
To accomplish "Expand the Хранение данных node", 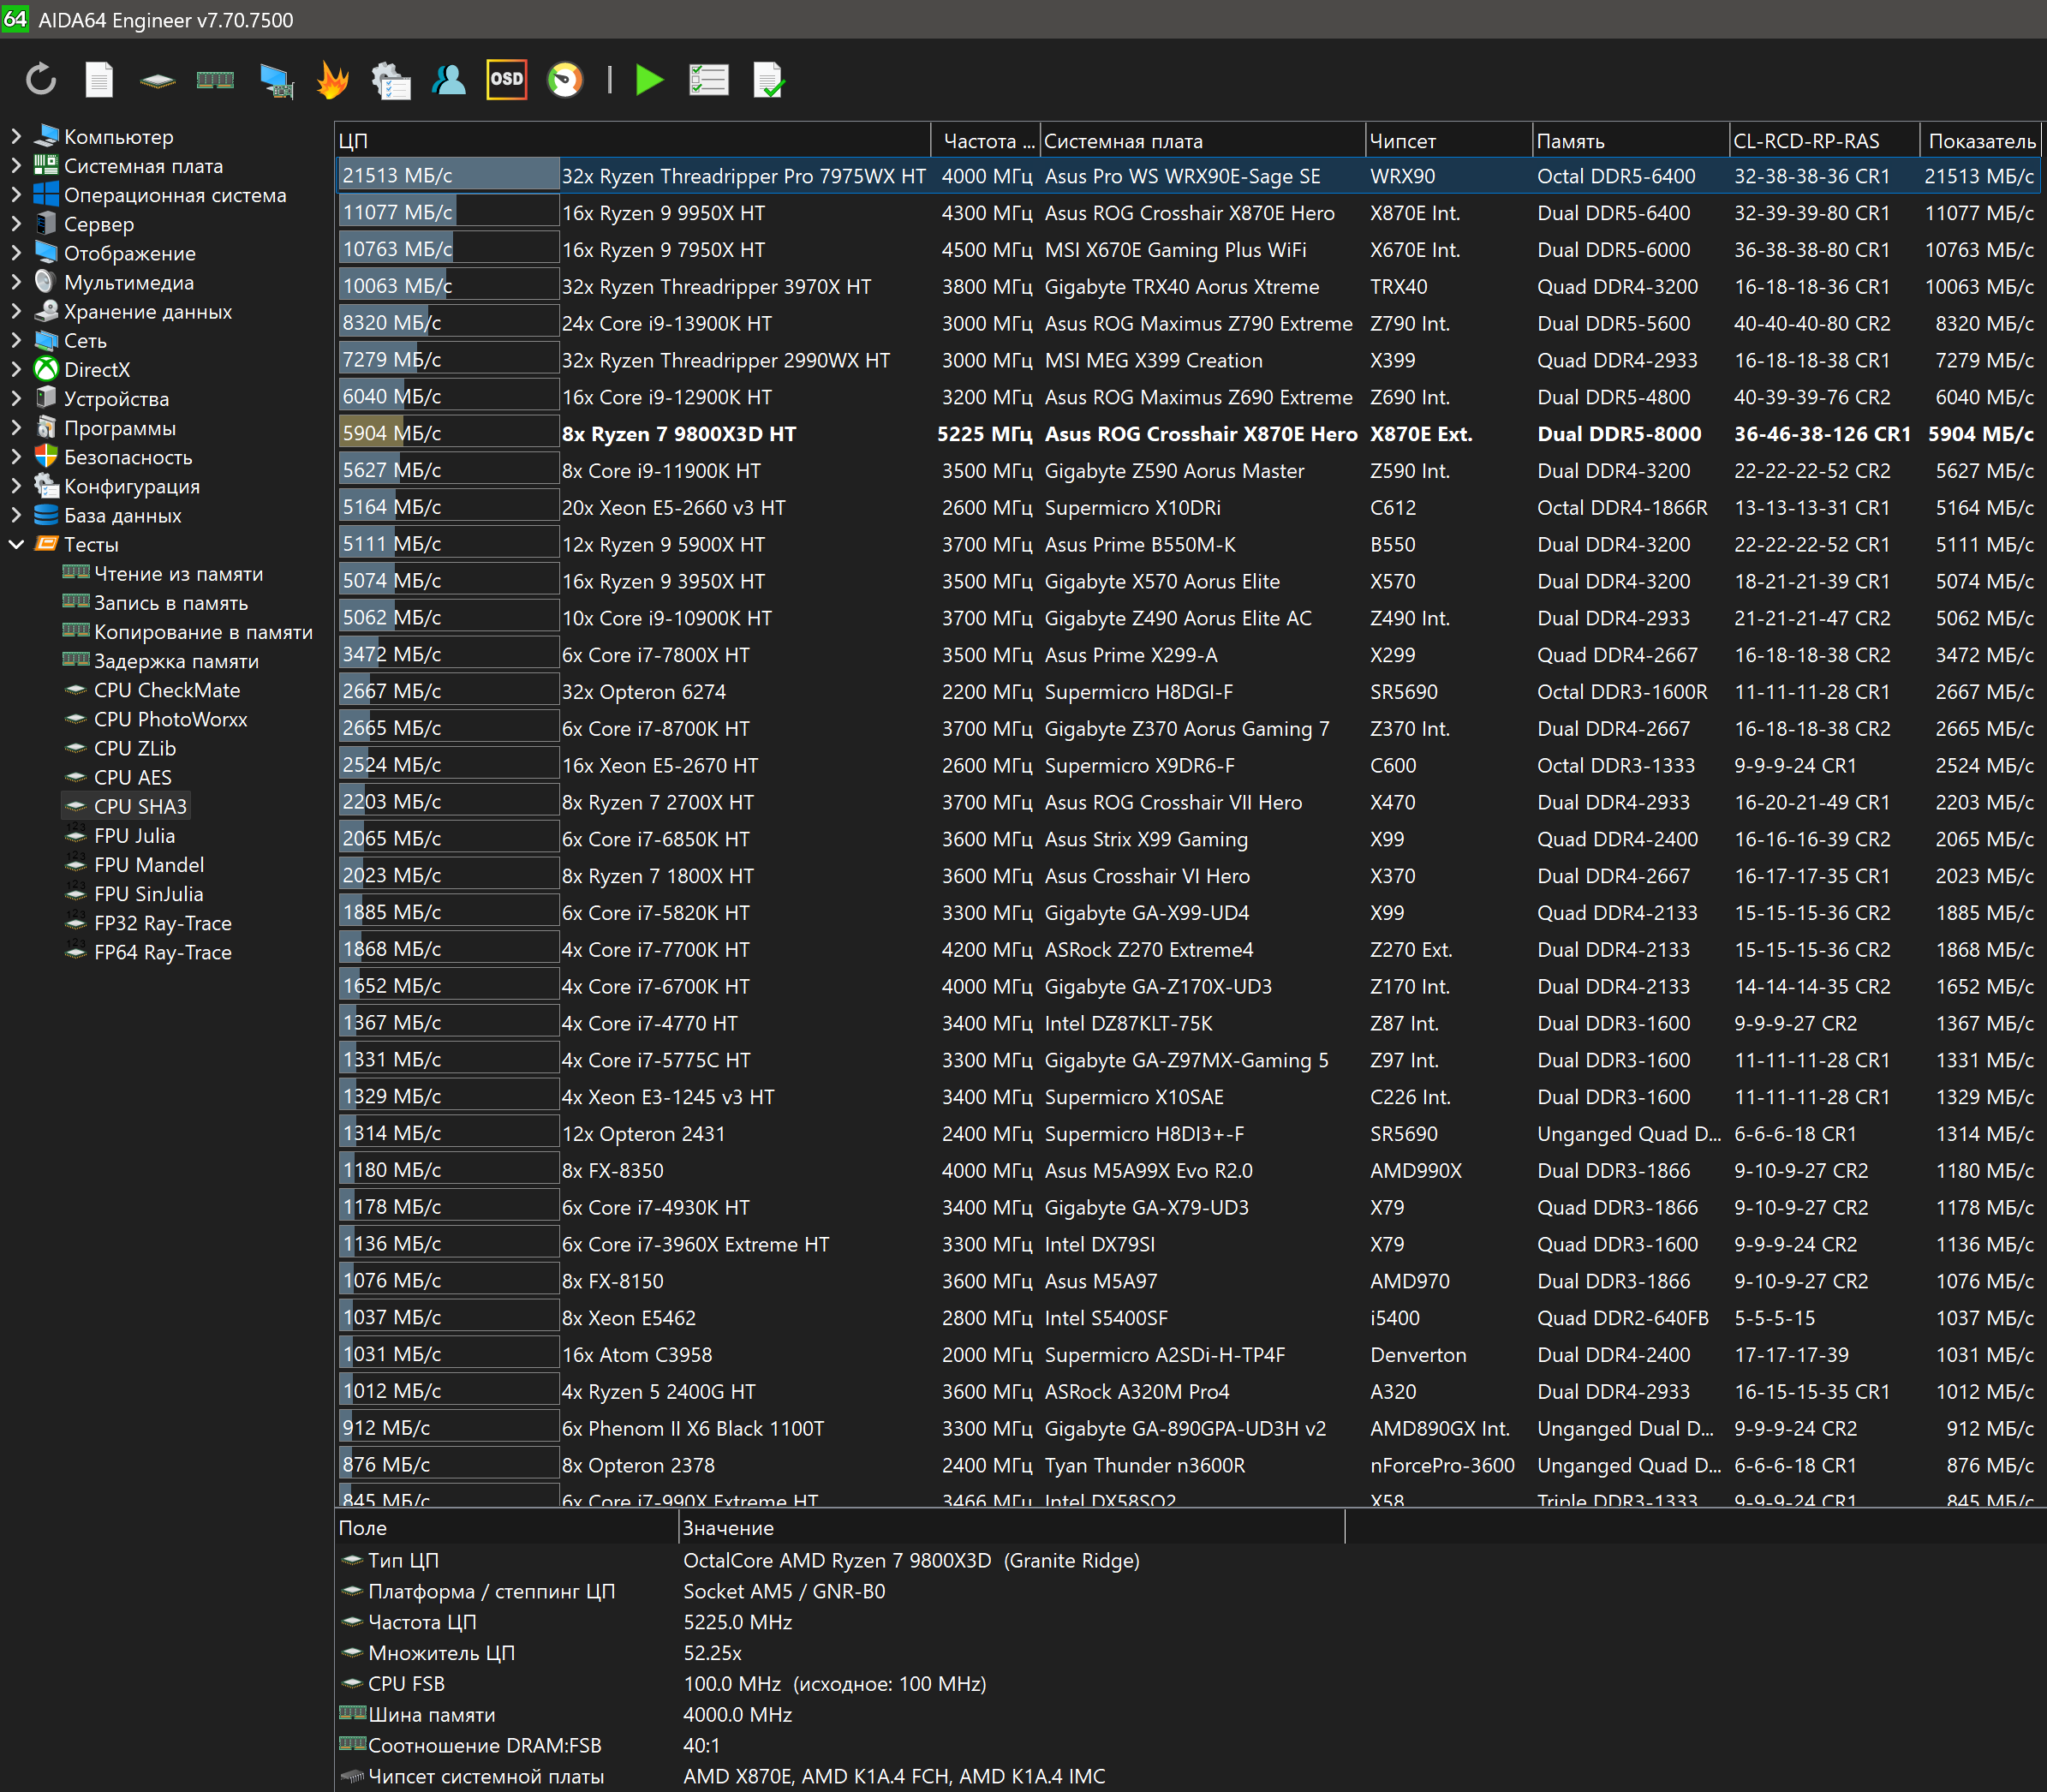I will coord(16,311).
